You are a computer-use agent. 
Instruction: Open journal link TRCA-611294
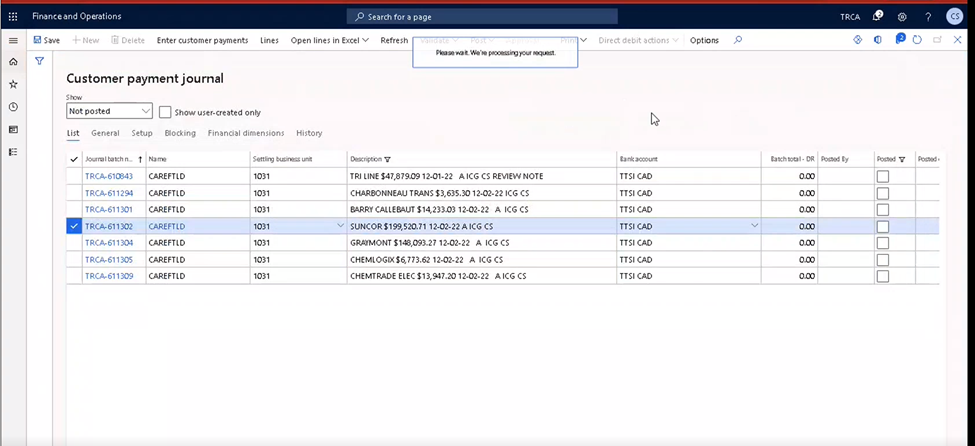coord(109,193)
